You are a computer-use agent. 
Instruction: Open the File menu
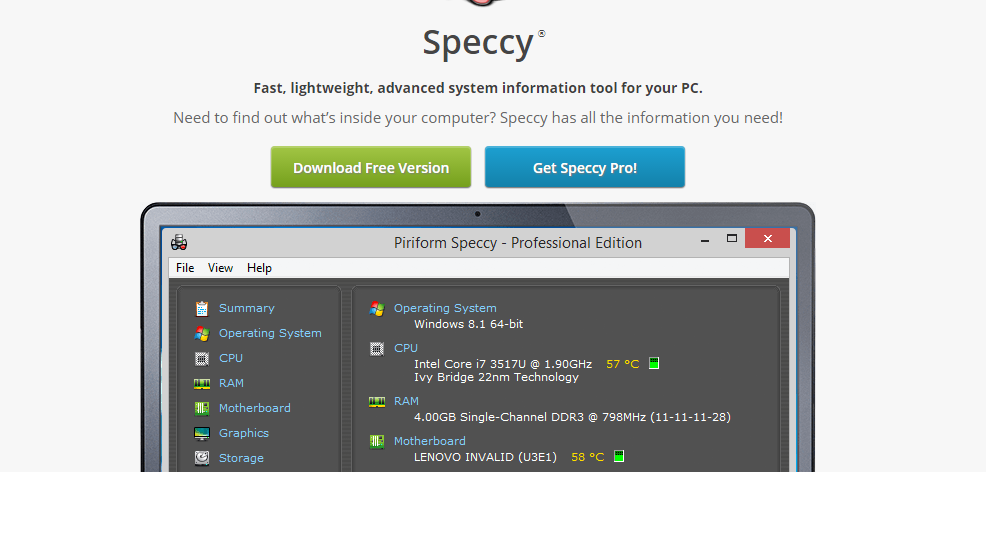coord(185,268)
